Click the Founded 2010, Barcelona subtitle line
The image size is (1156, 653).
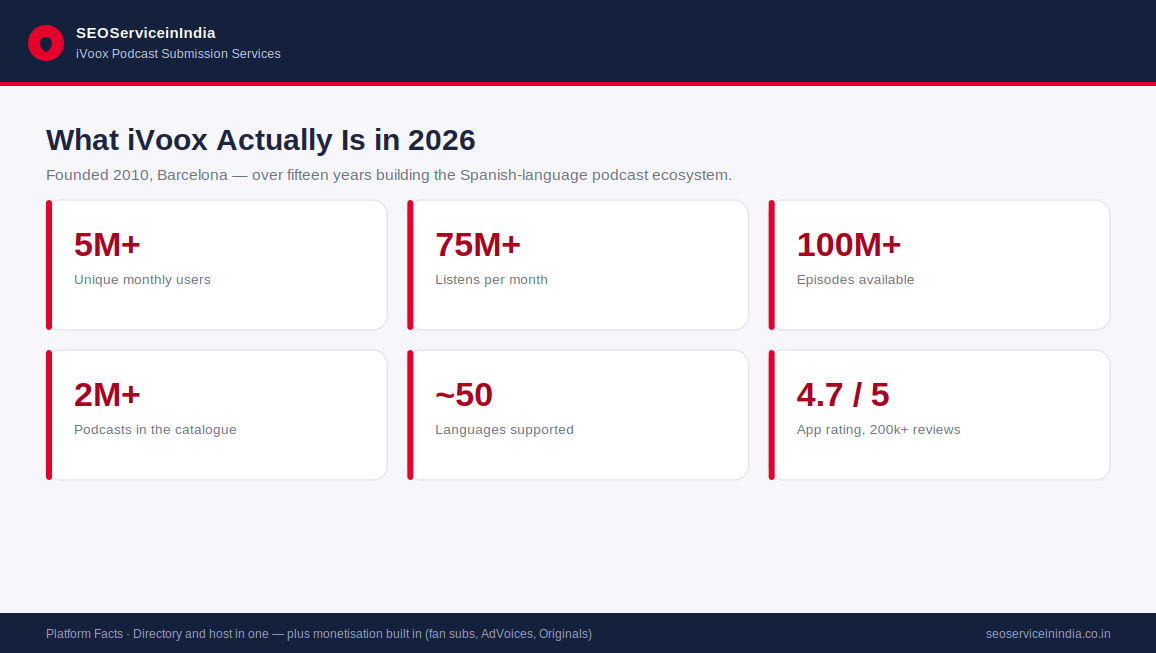[389, 175]
